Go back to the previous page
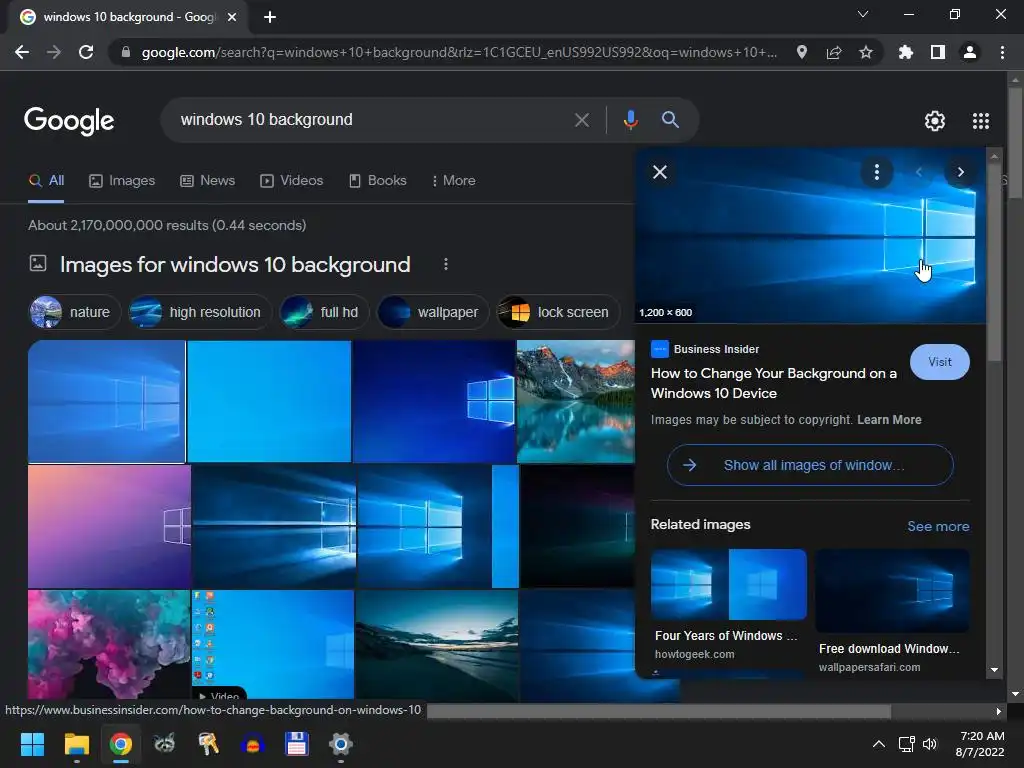Viewport: 1024px width, 768px height. tap(22, 52)
